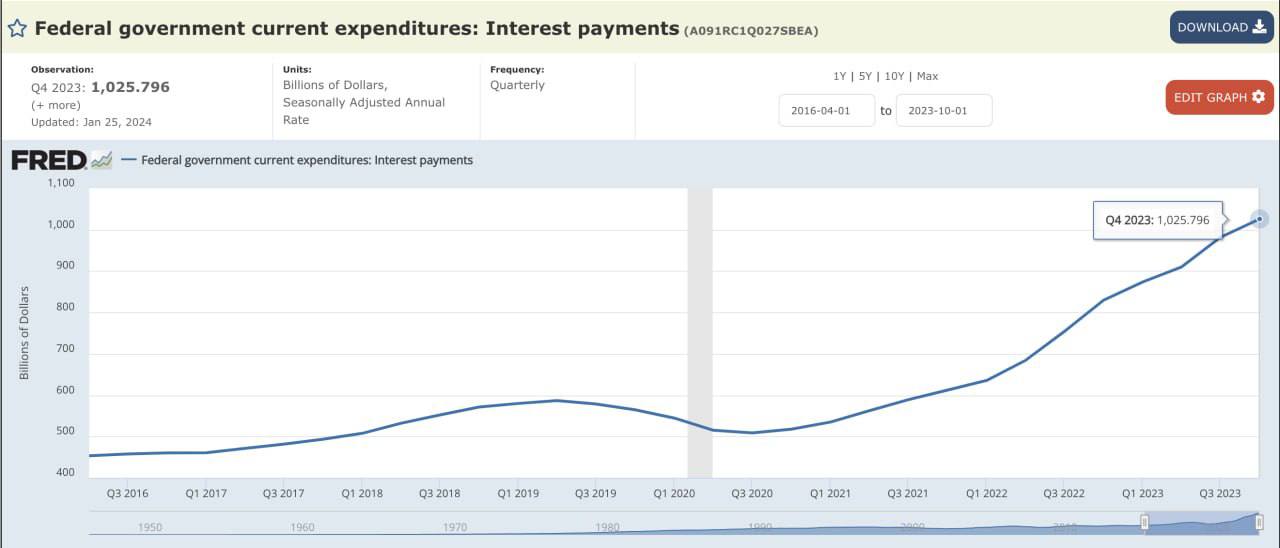Image resolution: width=1280 pixels, height=548 pixels.
Task: Click the blue legend line swatch
Action: point(128,160)
